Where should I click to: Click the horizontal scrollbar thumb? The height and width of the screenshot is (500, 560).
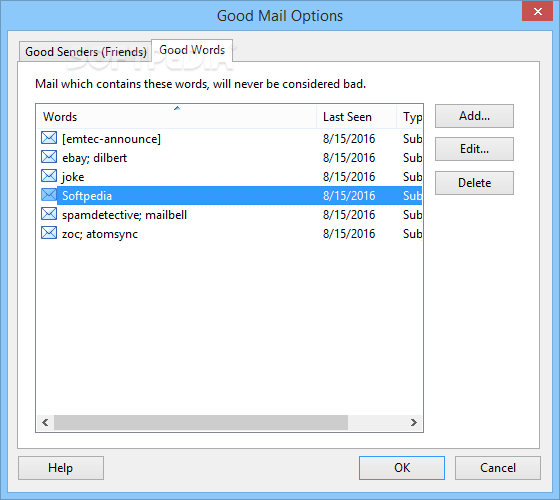tap(201, 422)
